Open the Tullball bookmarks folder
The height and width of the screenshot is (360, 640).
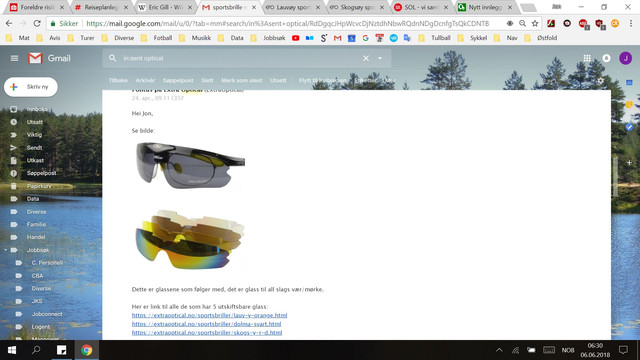pyautogui.click(x=436, y=38)
